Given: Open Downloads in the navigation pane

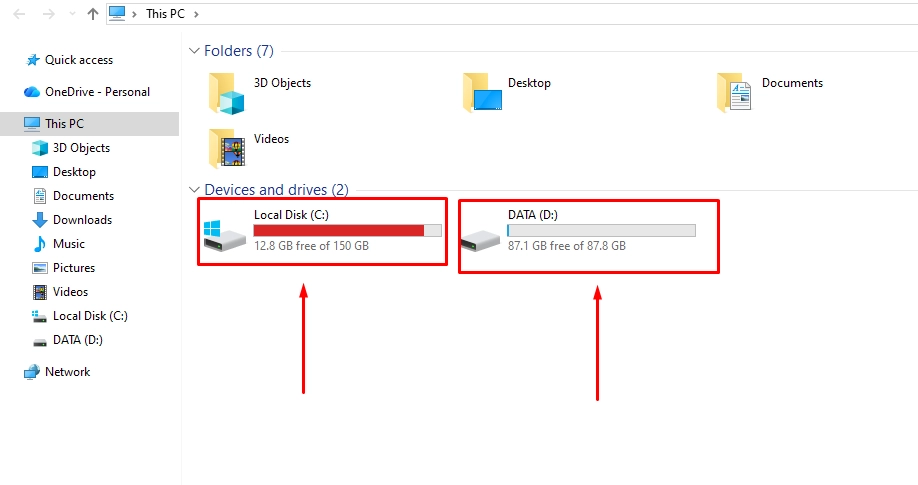Looking at the screenshot, I should 82,220.
